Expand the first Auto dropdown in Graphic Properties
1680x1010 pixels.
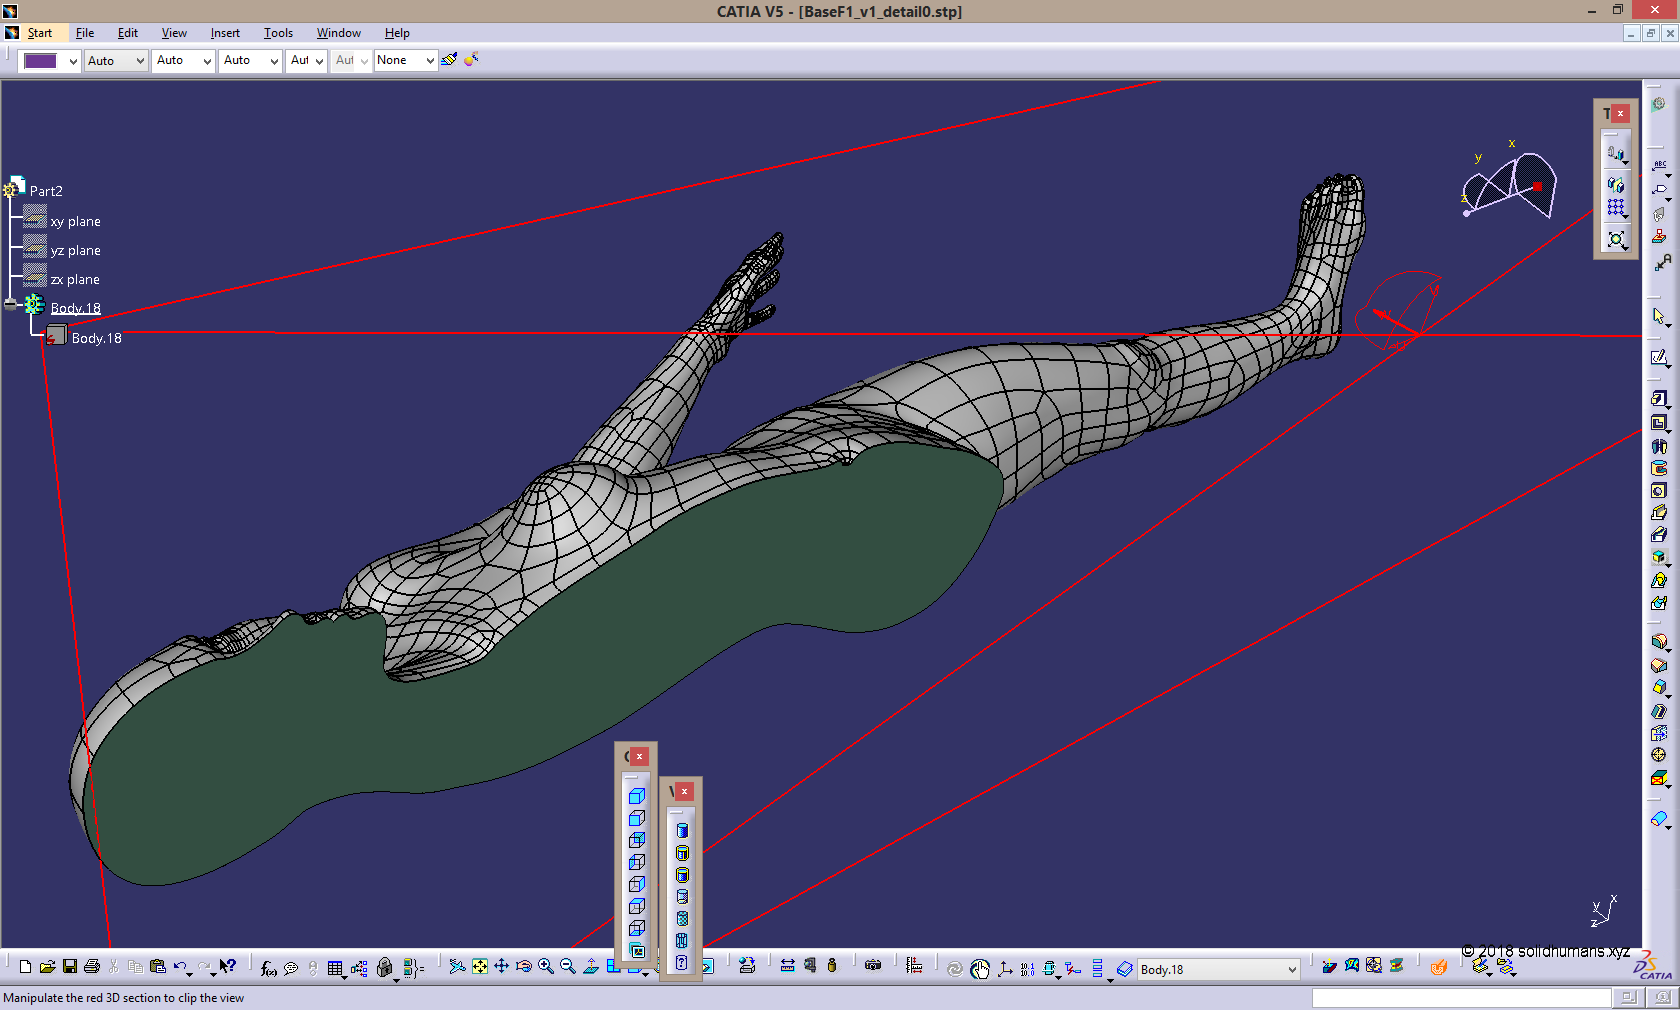140,61
